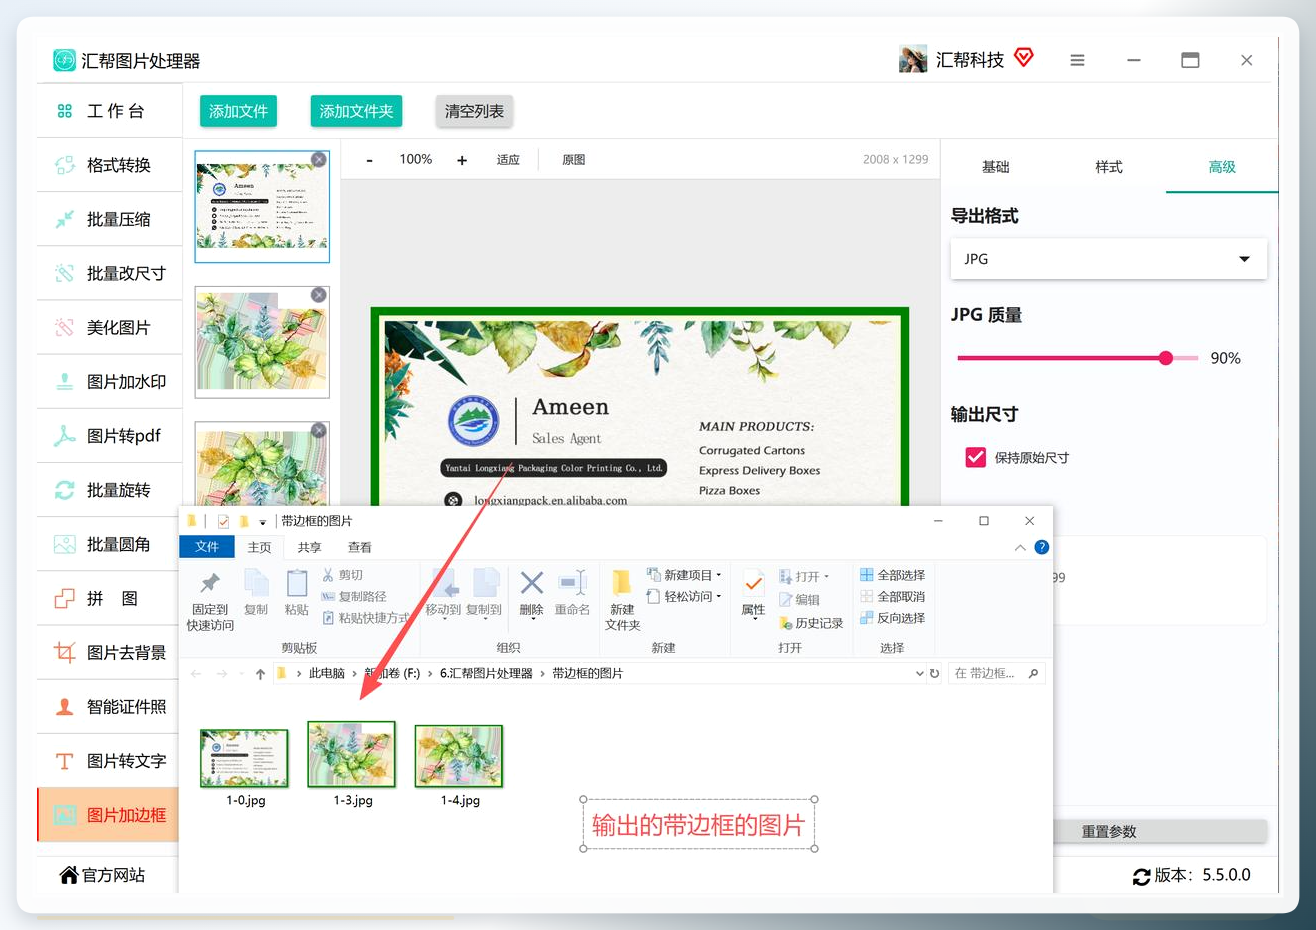Open the 工作台 workbench
Image resolution: width=1316 pixels, height=930 pixels.
(110, 111)
